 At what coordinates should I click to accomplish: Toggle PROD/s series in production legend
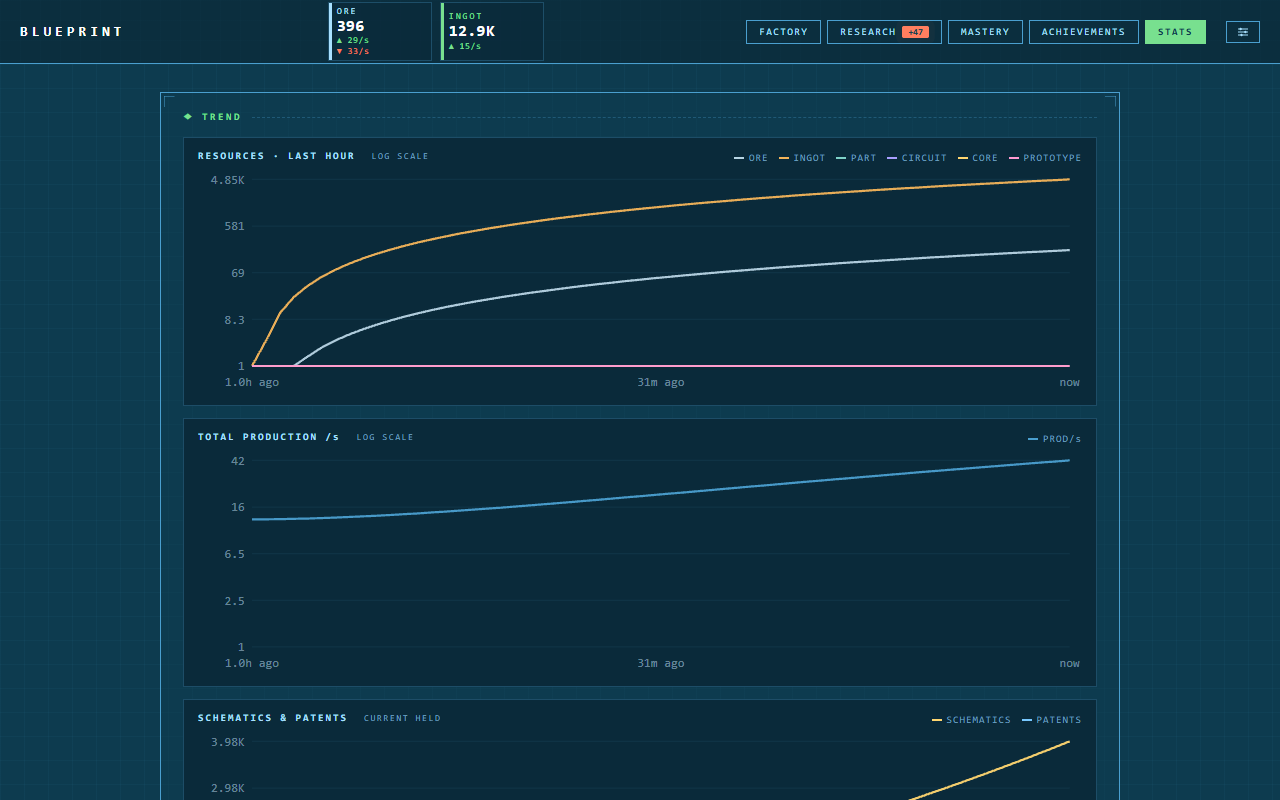tap(1055, 439)
